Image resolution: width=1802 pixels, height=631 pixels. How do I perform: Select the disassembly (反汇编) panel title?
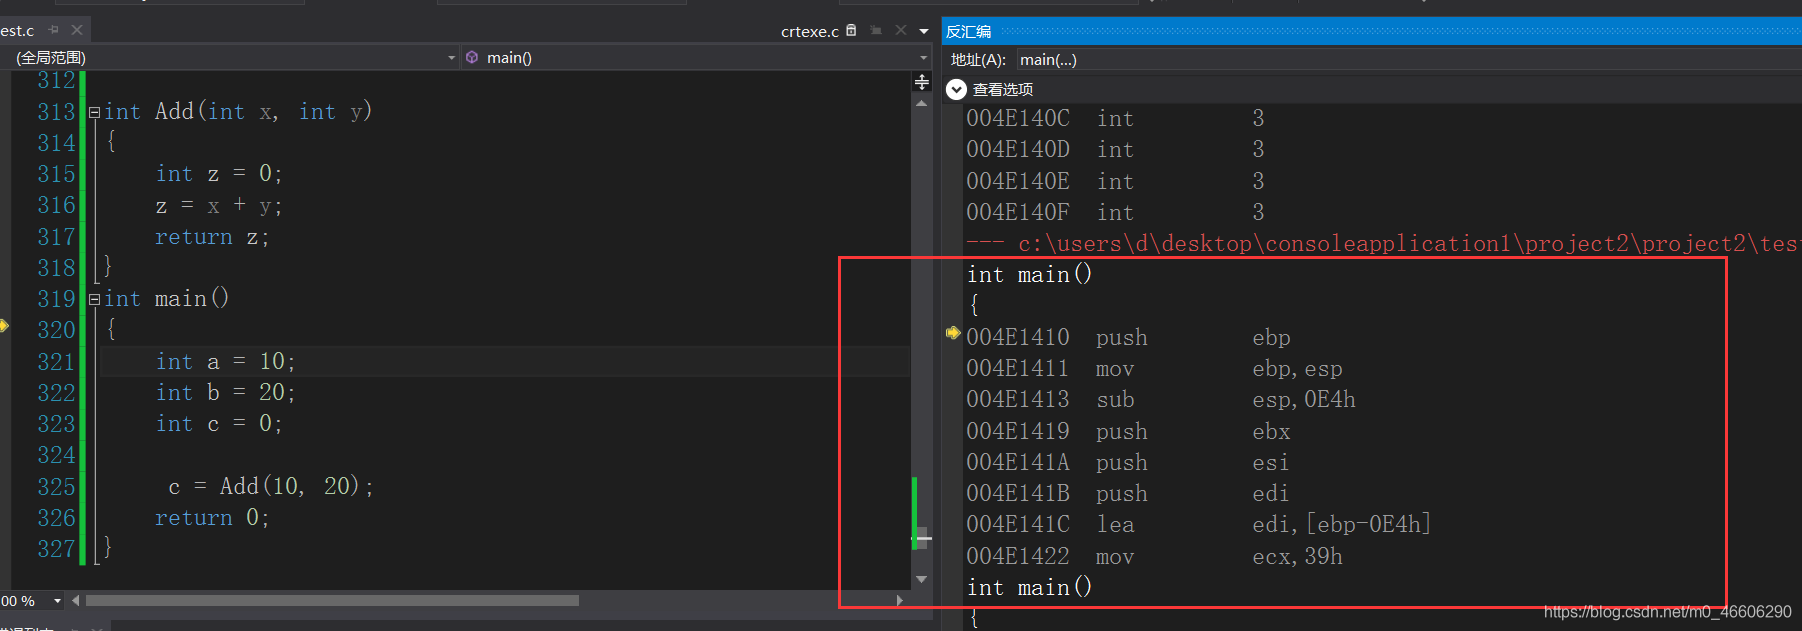969,31
